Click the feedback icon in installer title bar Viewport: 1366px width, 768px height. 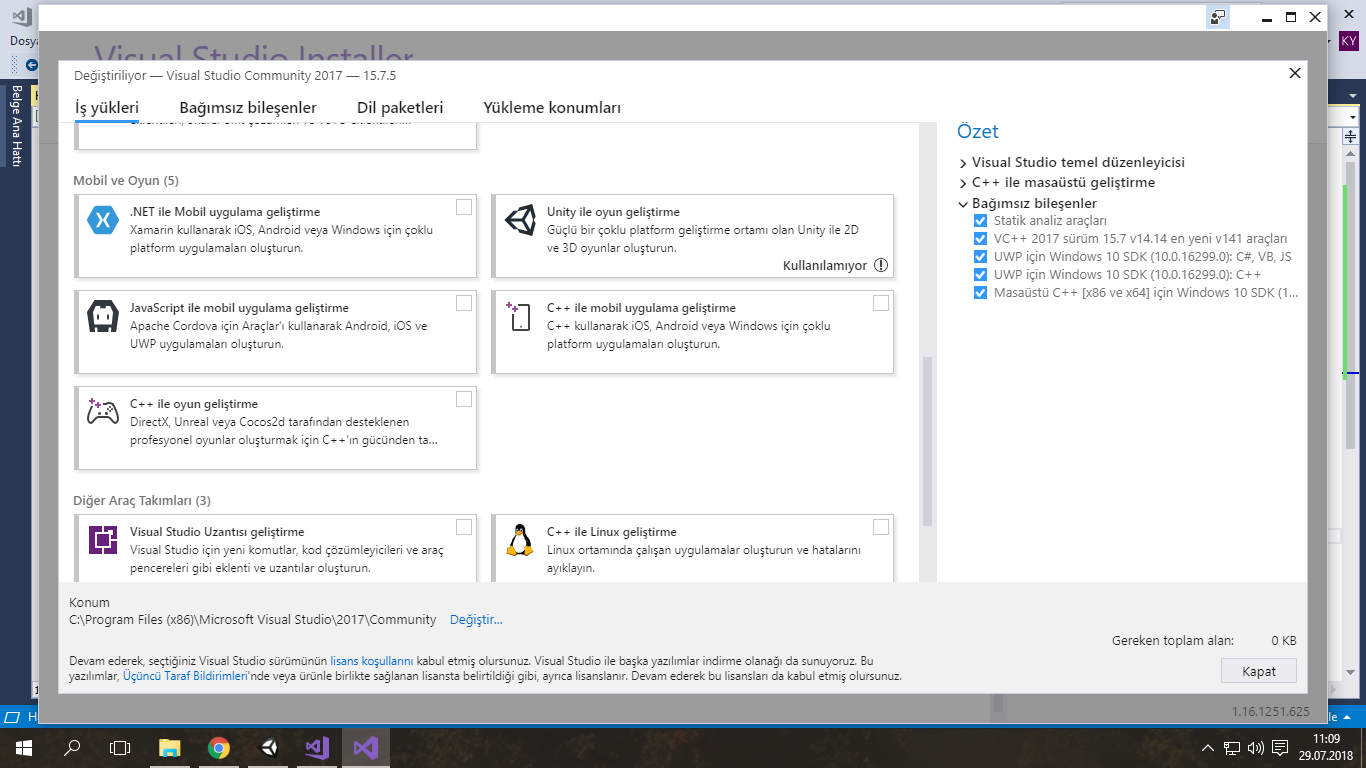pyautogui.click(x=1218, y=17)
